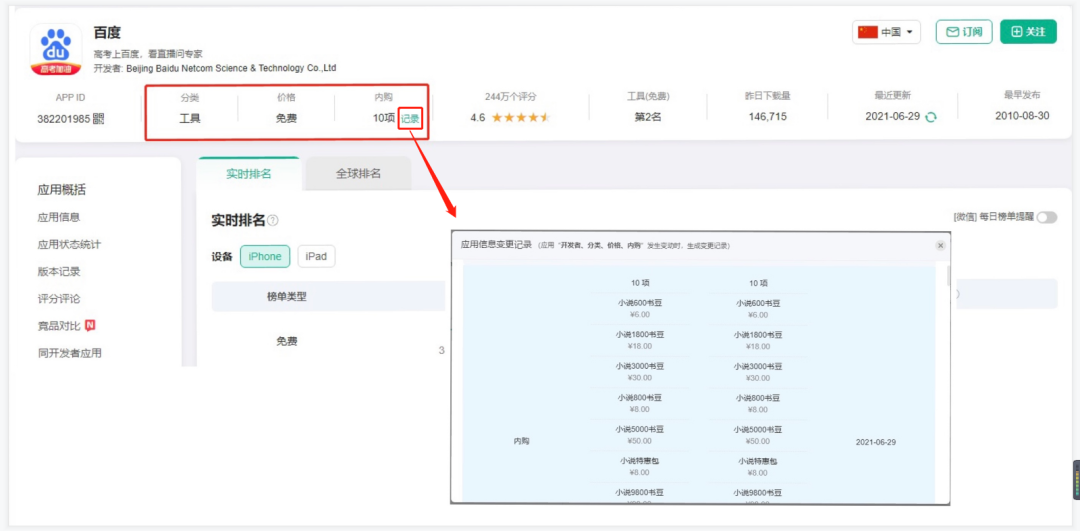Click the red N badge next to 竞品对比
Screen dimensions: 1080x531
(x=90, y=325)
